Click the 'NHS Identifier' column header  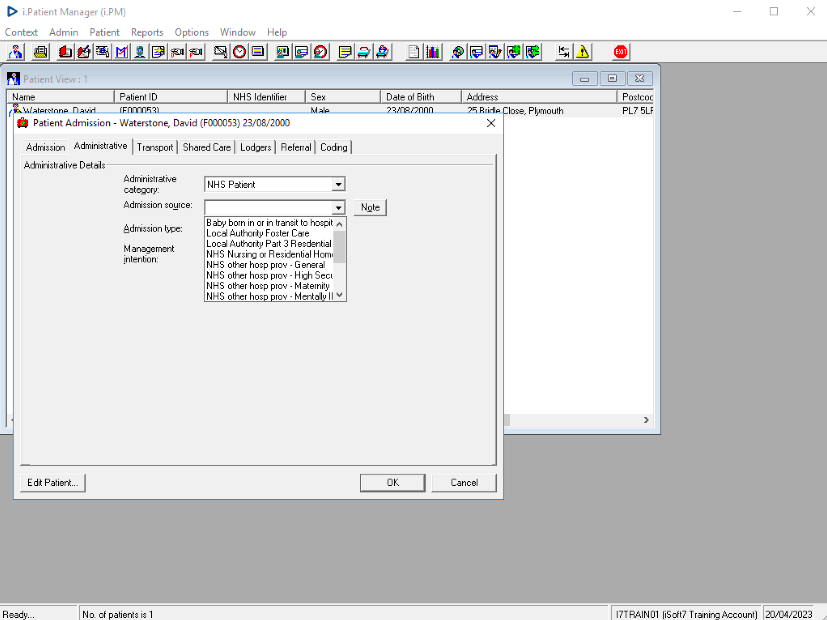point(266,97)
